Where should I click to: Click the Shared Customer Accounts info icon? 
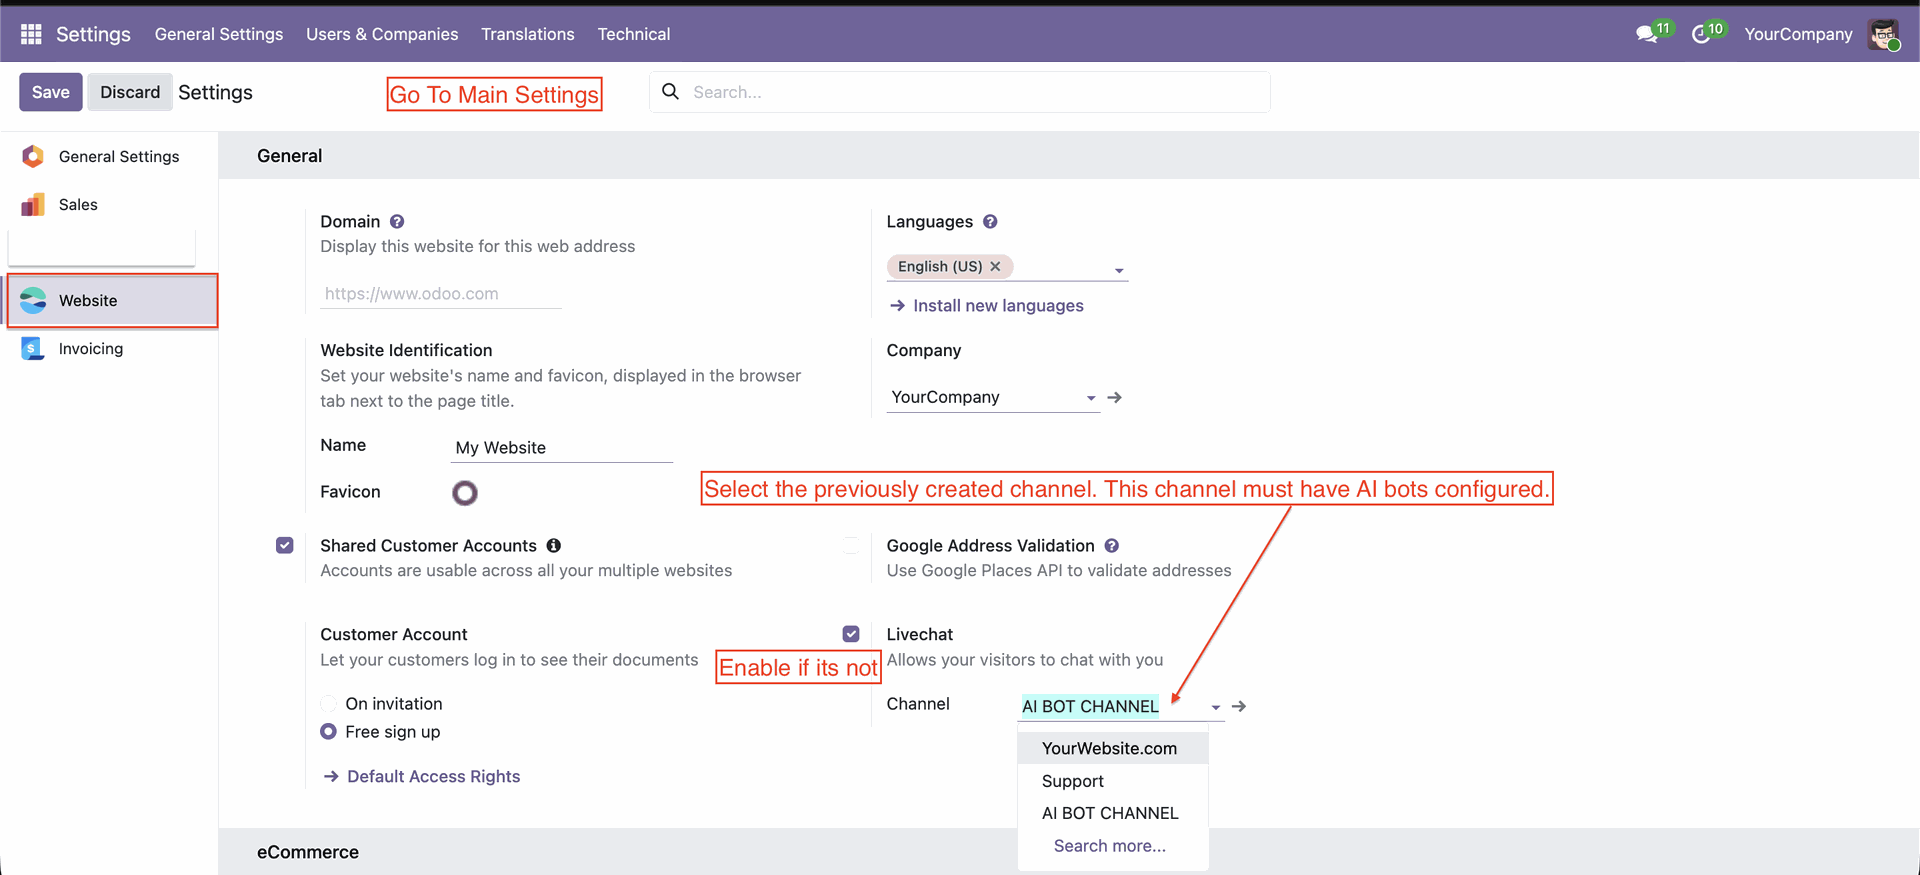(554, 546)
